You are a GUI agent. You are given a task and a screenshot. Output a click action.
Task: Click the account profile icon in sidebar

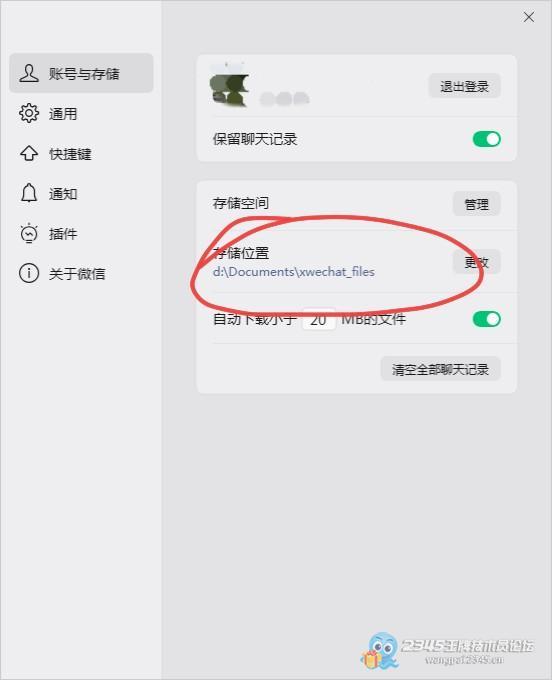[x=29, y=73]
